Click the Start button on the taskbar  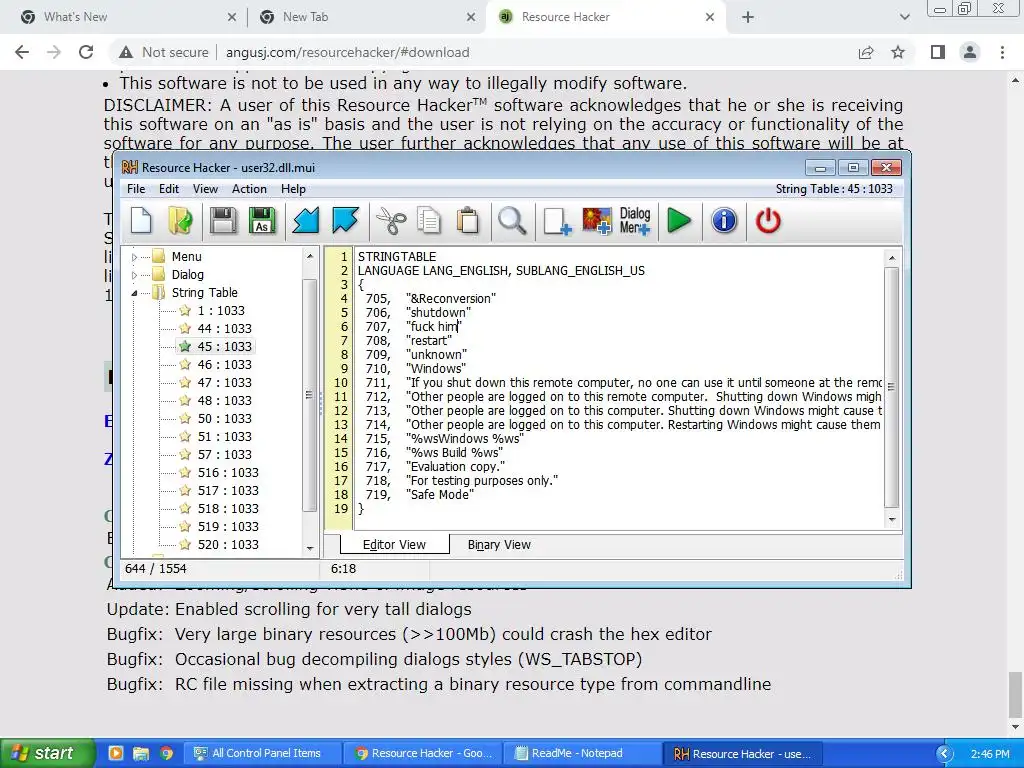tap(47, 753)
